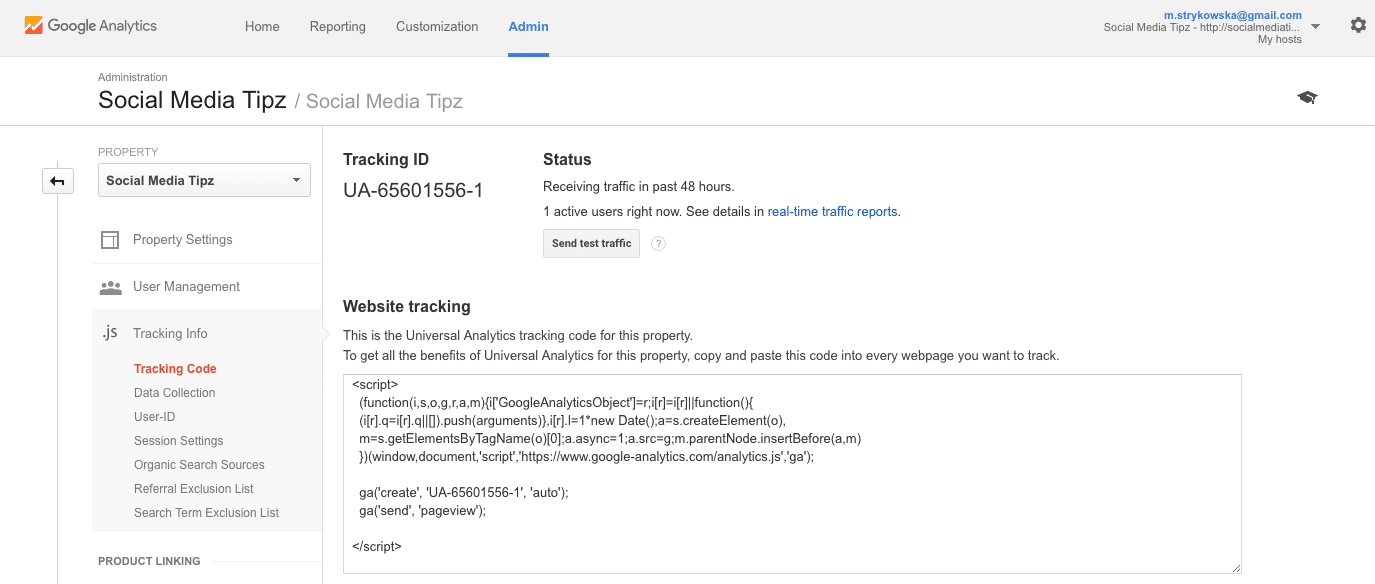Click the PRODUCT LINKING section label
Viewport: 1375px width, 584px height.
point(149,561)
